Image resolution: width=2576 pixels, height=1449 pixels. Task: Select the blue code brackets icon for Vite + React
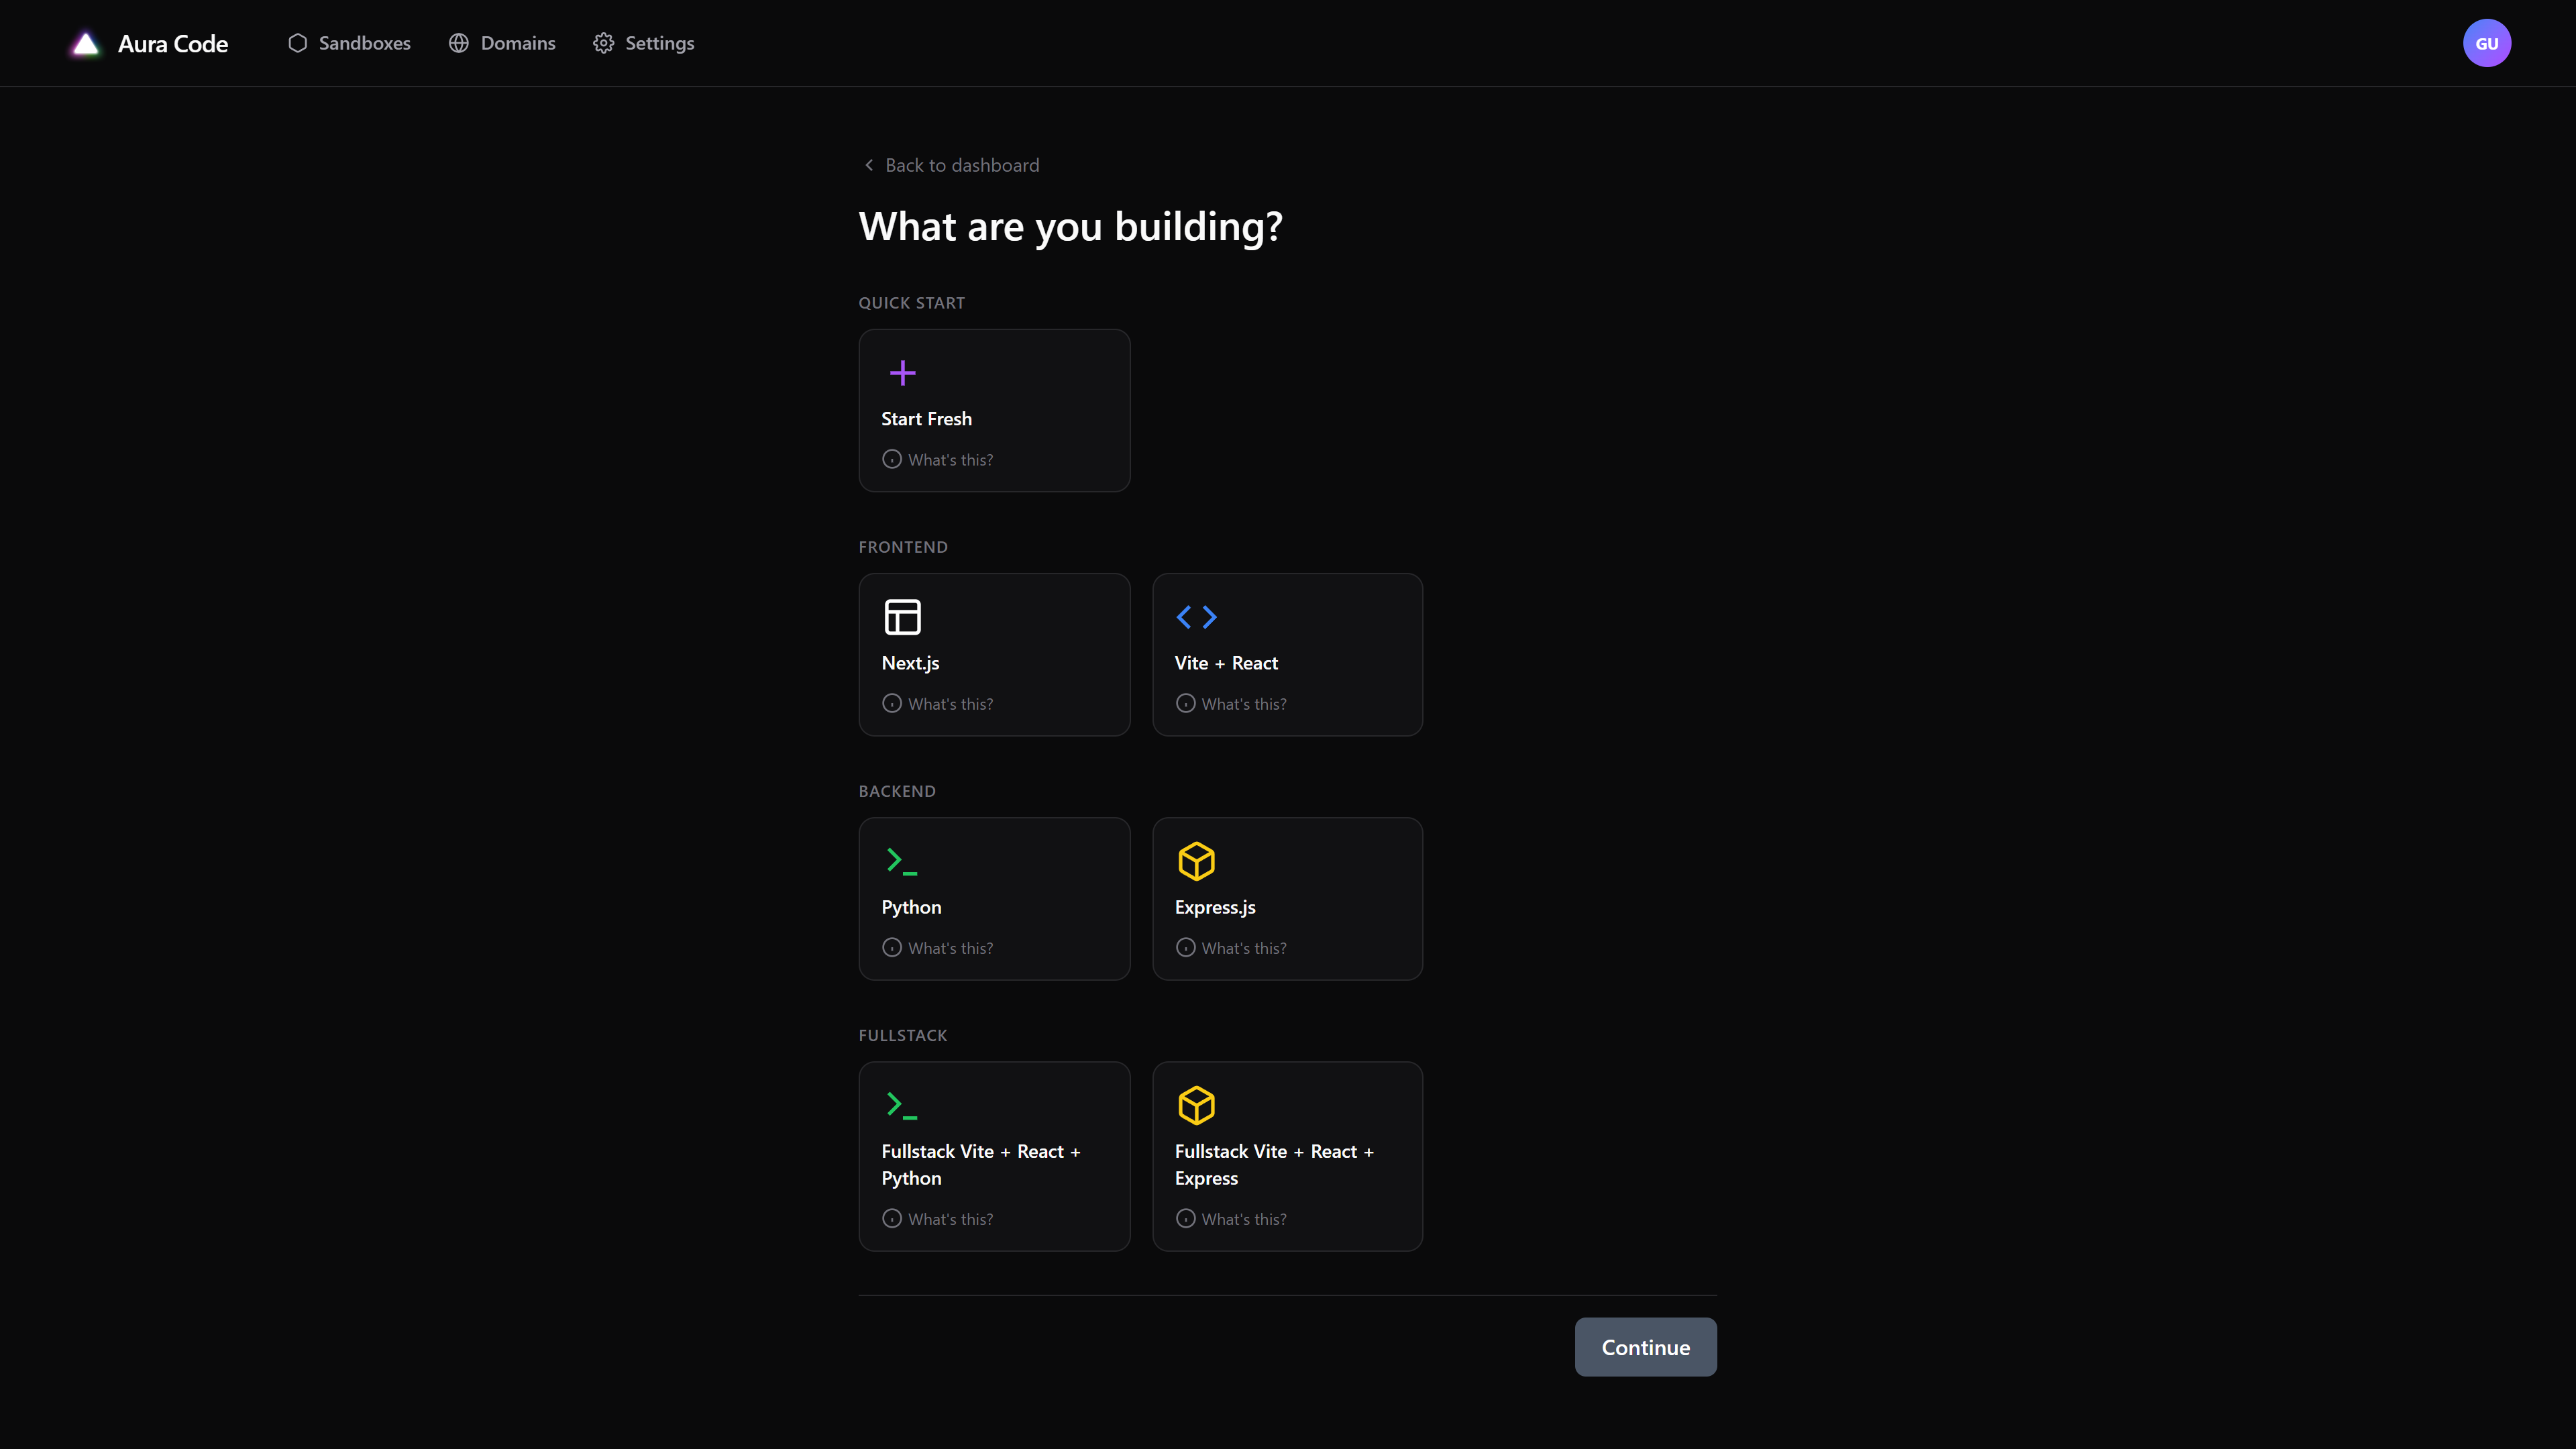(x=1196, y=617)
